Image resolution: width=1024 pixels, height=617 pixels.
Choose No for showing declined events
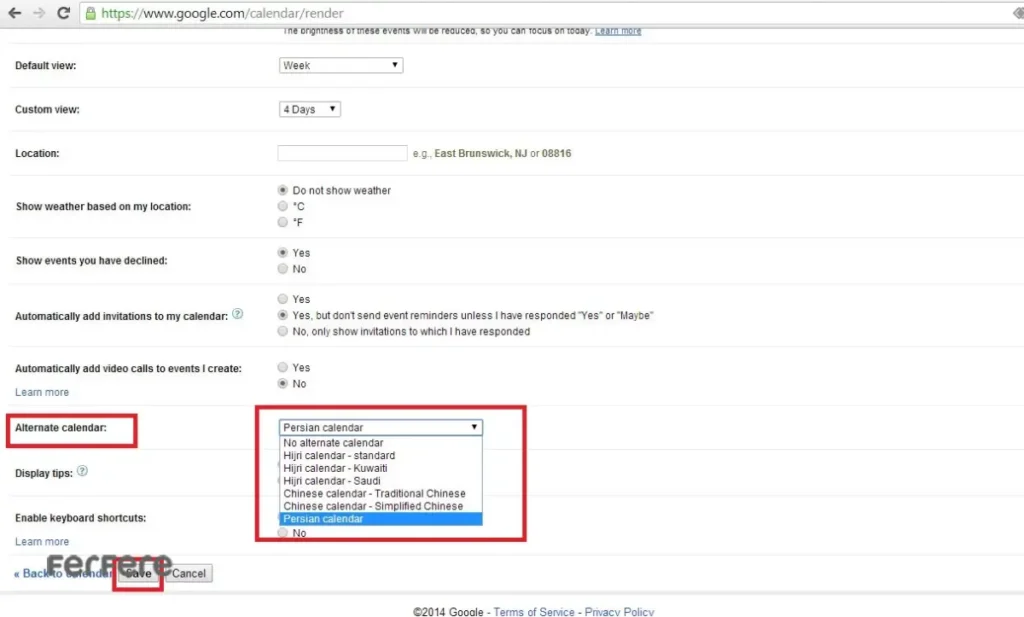(x=283, y=269)
